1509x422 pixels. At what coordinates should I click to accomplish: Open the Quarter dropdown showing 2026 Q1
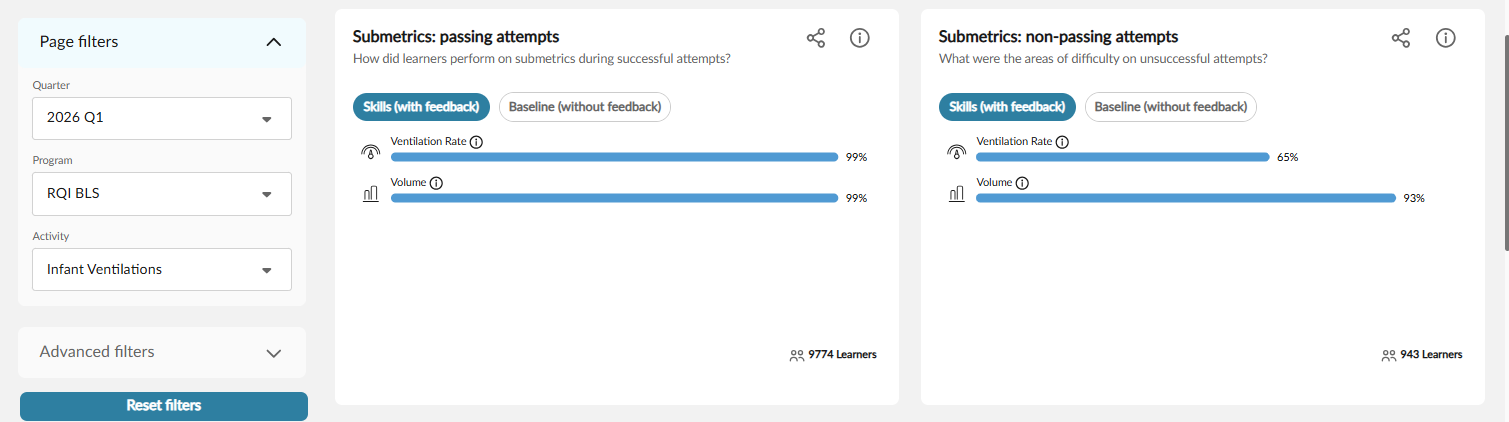tap(162, 118)
